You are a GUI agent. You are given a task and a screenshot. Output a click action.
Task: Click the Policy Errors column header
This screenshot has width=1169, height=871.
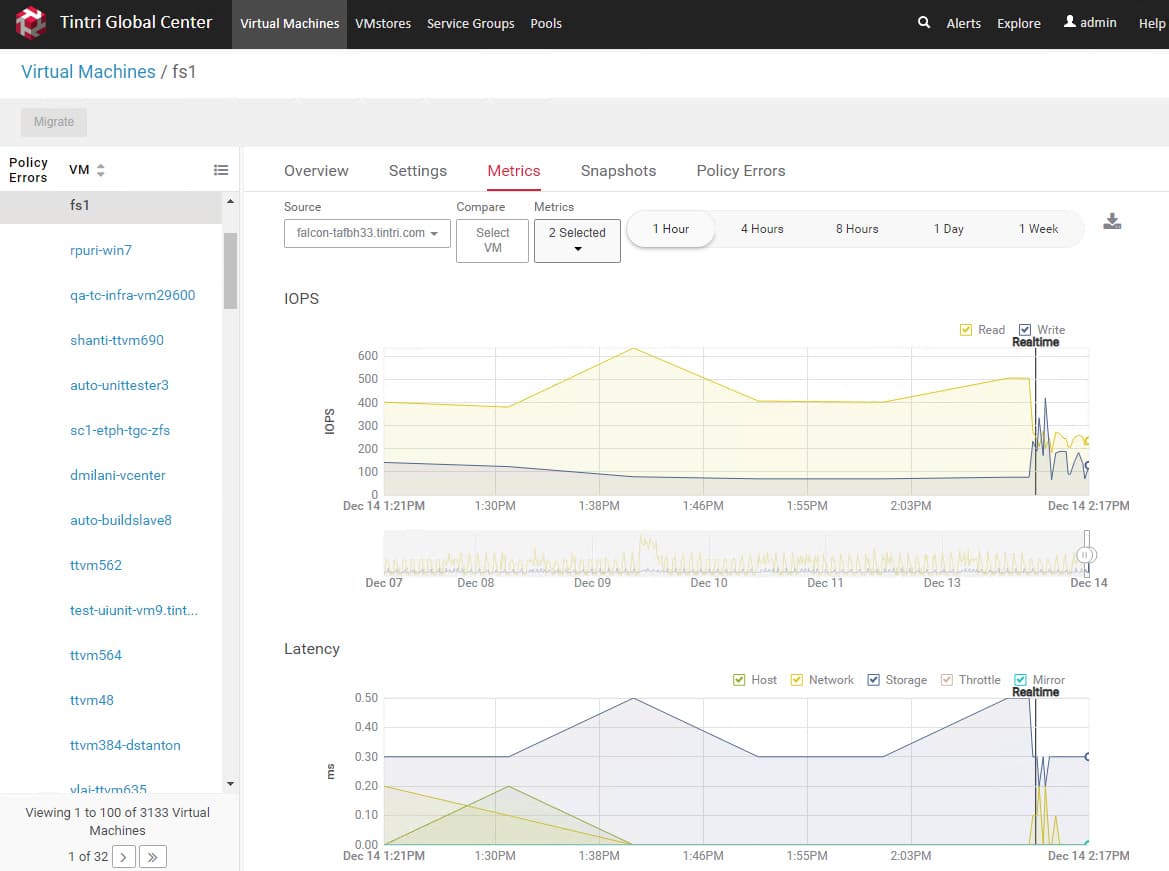click(28, 170)
